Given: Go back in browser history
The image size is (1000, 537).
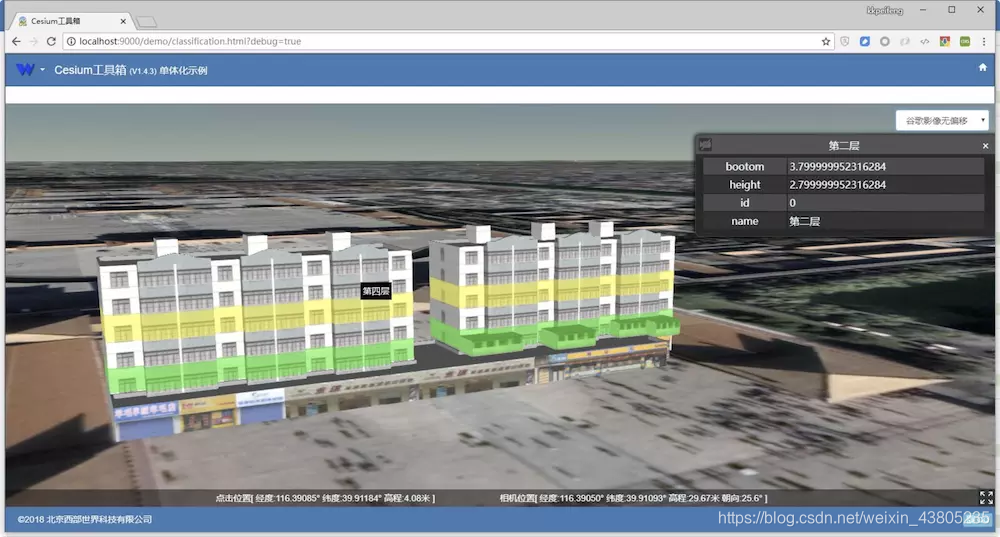Looking at the screenshot, I should 16,41.
